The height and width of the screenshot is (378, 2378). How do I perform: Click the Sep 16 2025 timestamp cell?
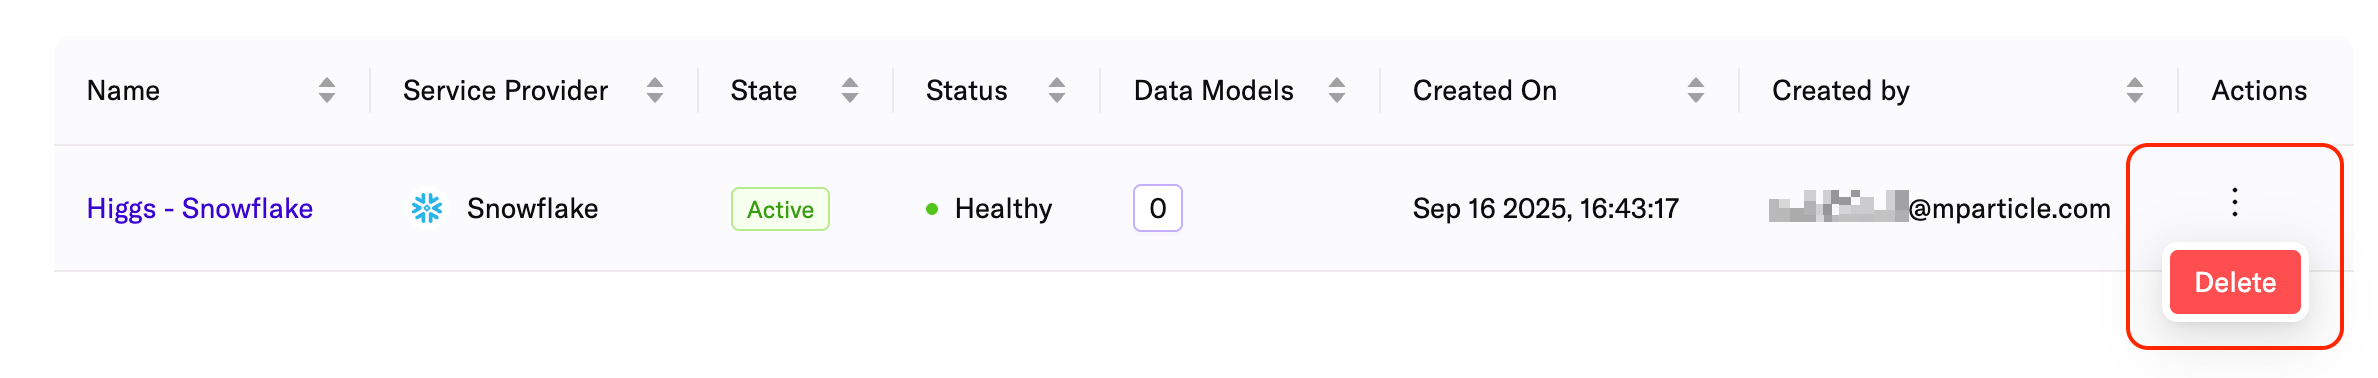[x=1546, y=208]
